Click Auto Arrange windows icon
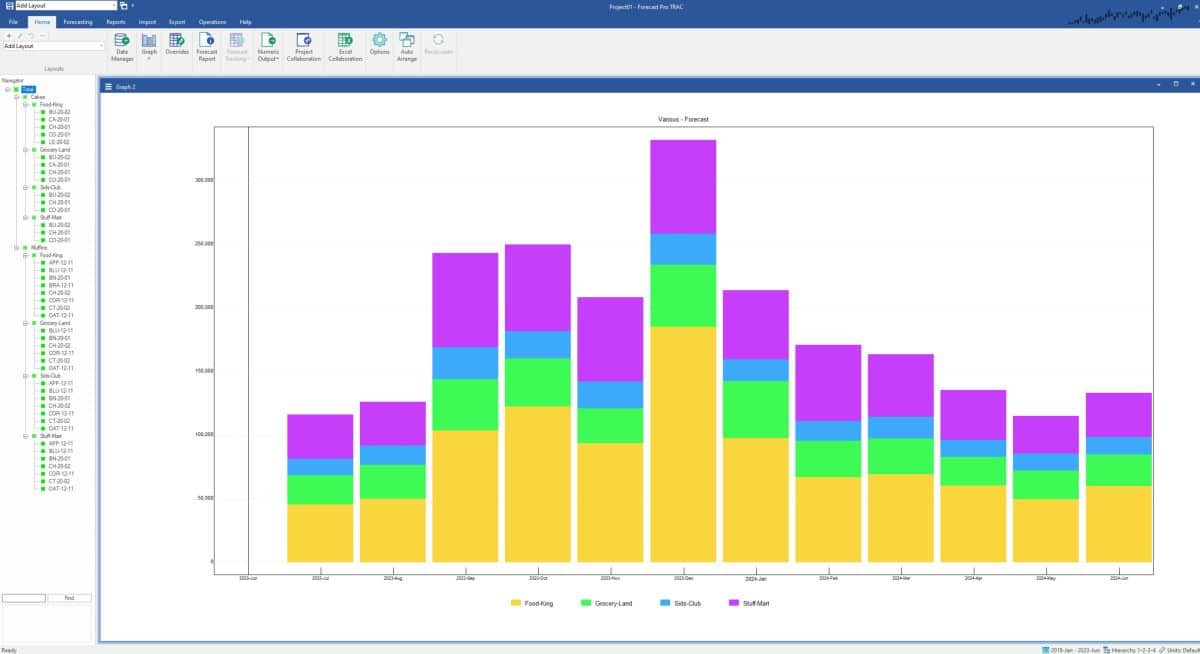1200x654 pixels. pyautogui.click(x=407, y=47)
